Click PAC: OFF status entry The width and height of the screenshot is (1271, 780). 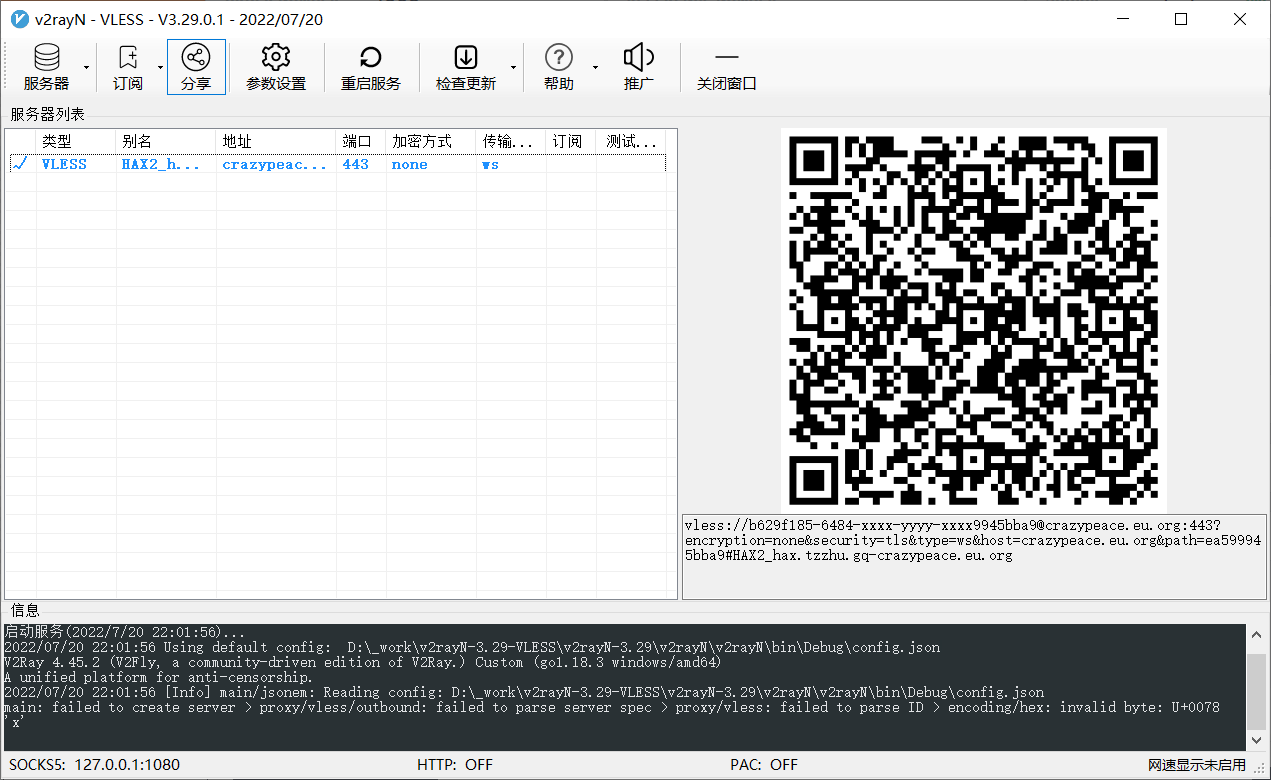(764, 764)
